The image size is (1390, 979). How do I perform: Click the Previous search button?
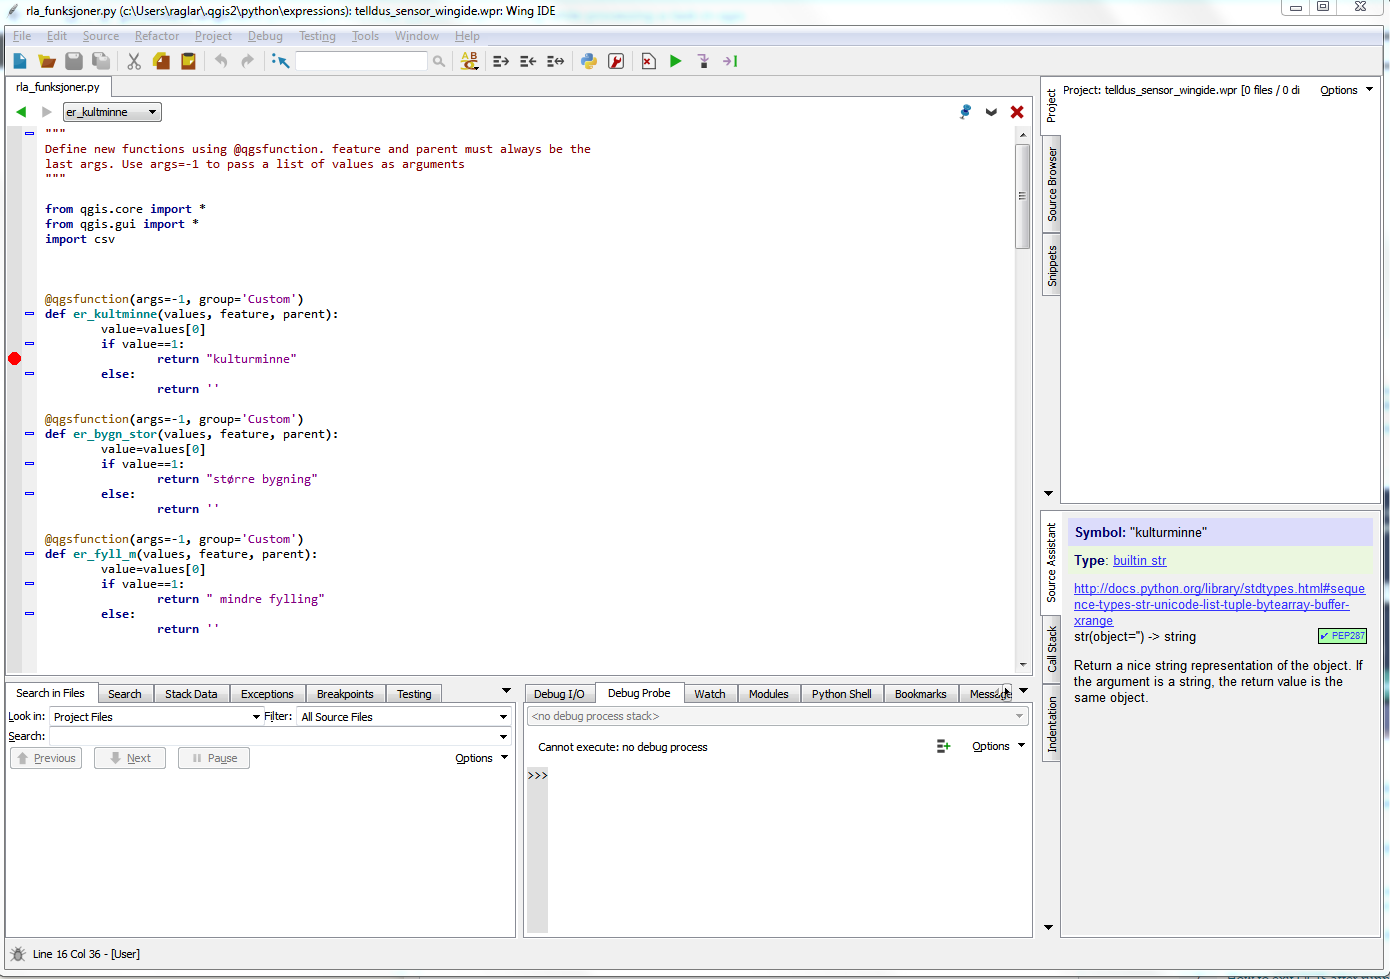[x=46, y=758]
